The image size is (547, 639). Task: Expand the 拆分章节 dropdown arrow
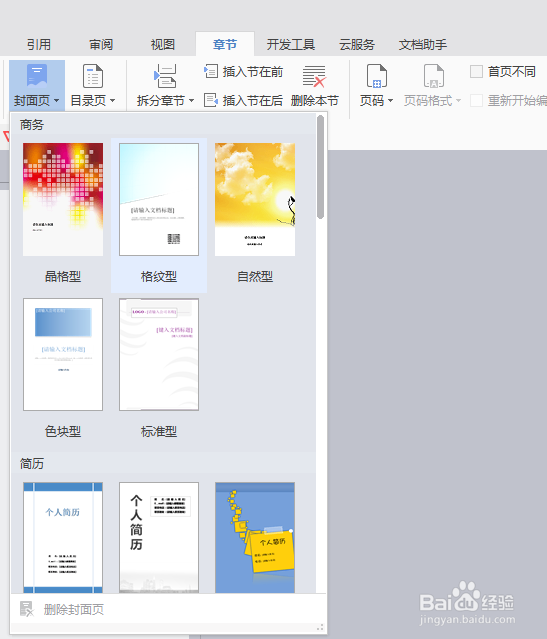coord(191,101)
